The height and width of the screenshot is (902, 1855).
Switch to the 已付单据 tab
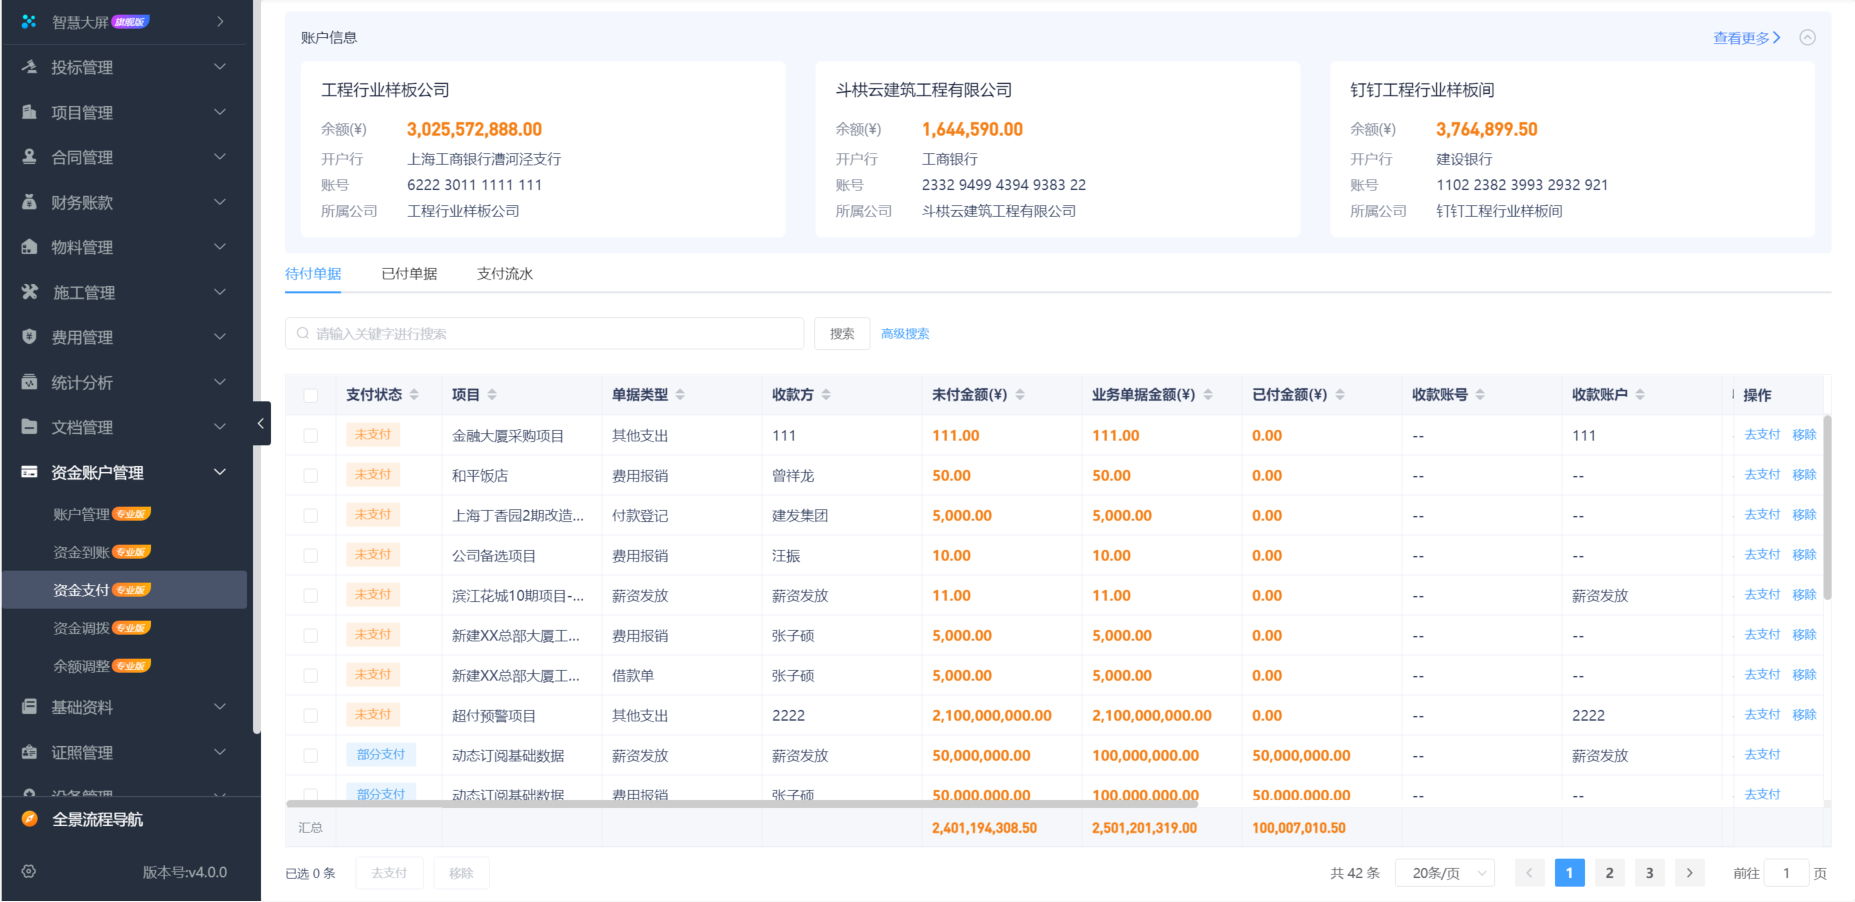pyautogui.click(x=409, y=273)
